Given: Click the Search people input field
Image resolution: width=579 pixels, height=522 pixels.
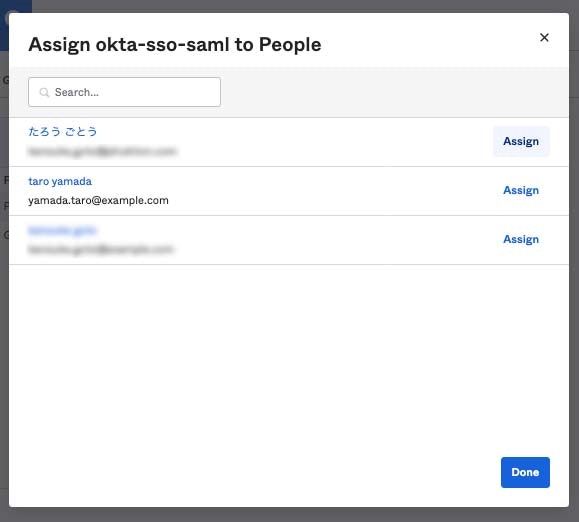Looking at the screenshot, I should (x=124, y=92).
